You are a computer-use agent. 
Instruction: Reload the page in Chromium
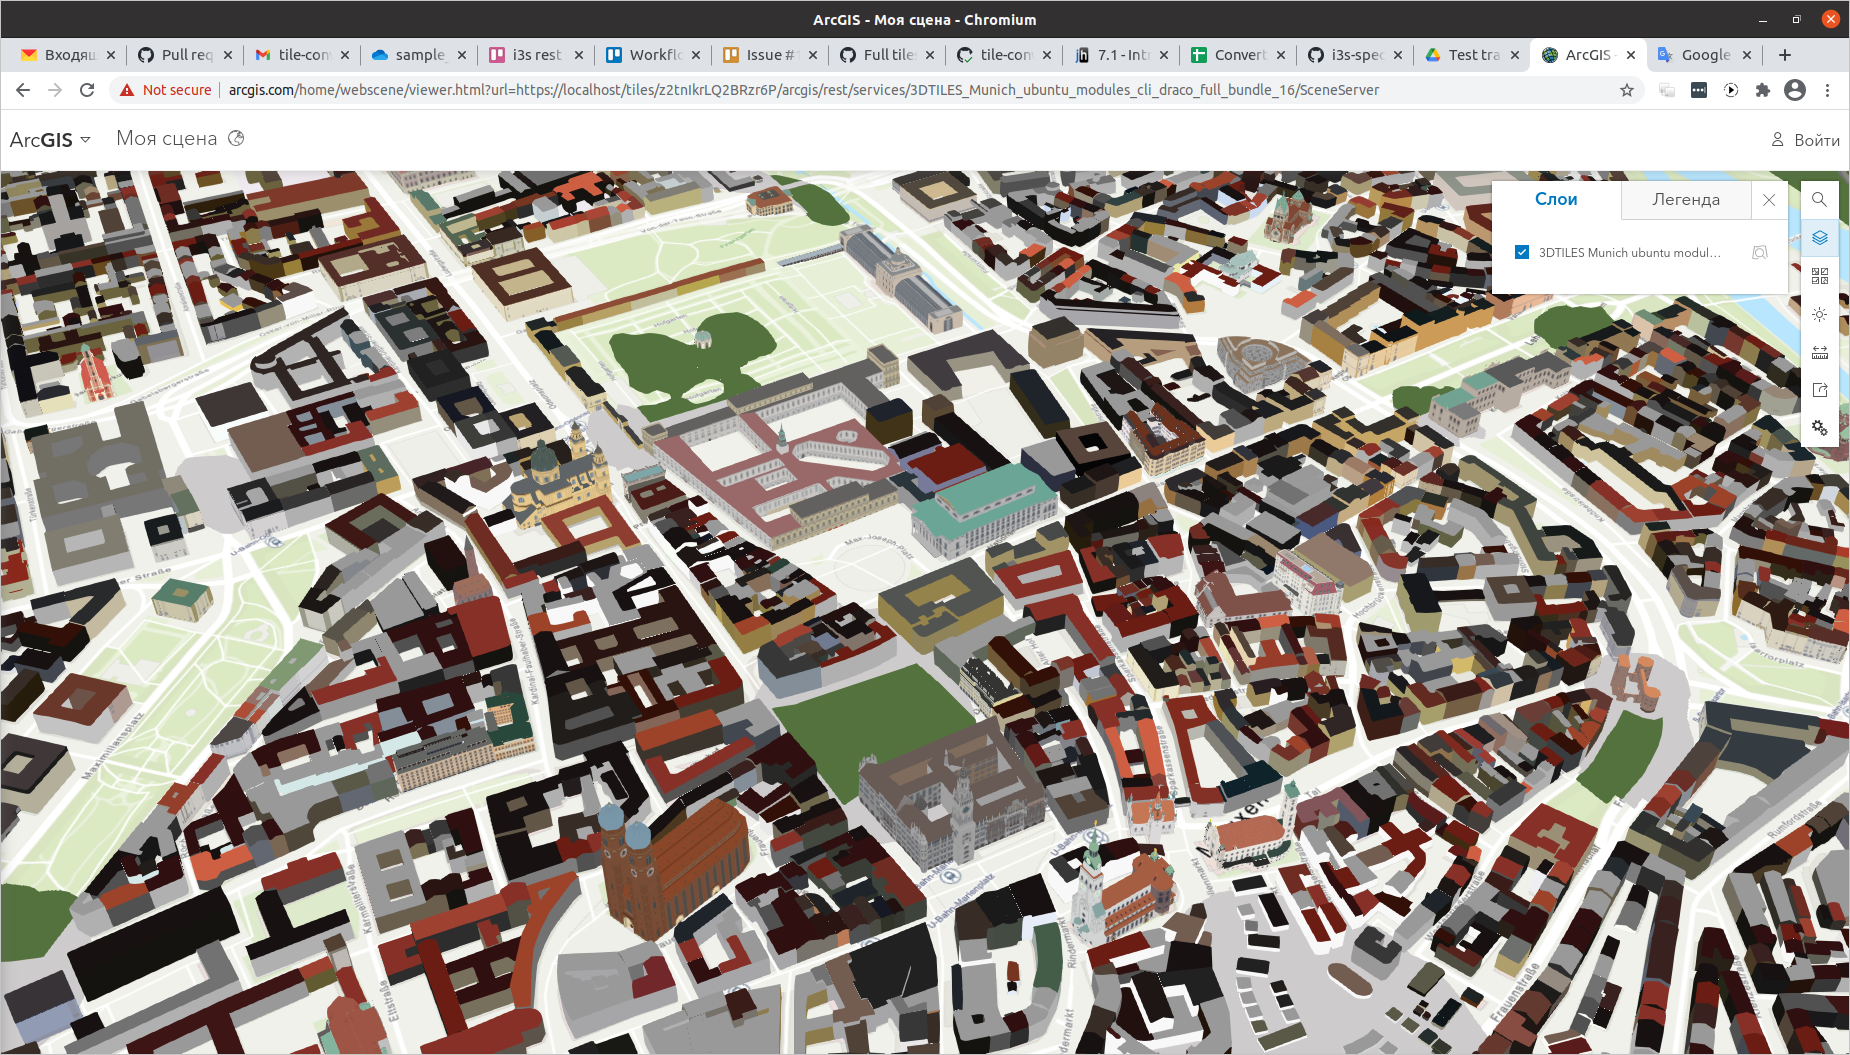click(x=88, y=89)
